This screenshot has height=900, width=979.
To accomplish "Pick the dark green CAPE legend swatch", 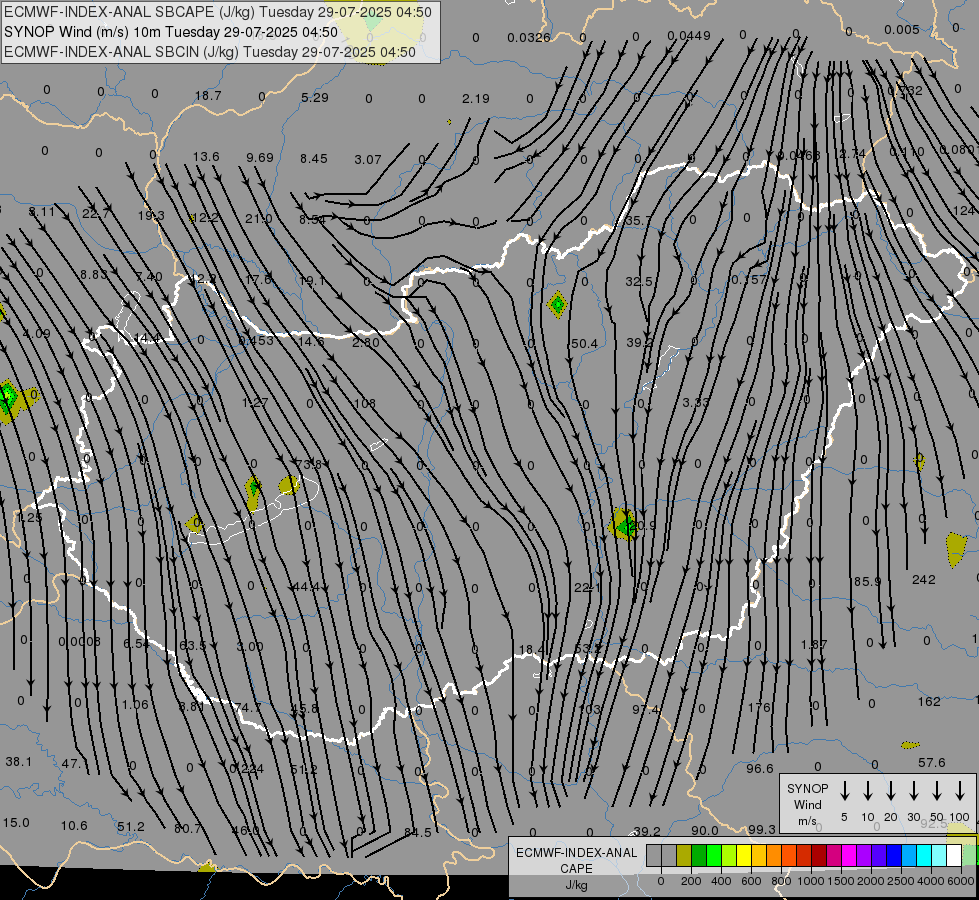I will (699, 856).
